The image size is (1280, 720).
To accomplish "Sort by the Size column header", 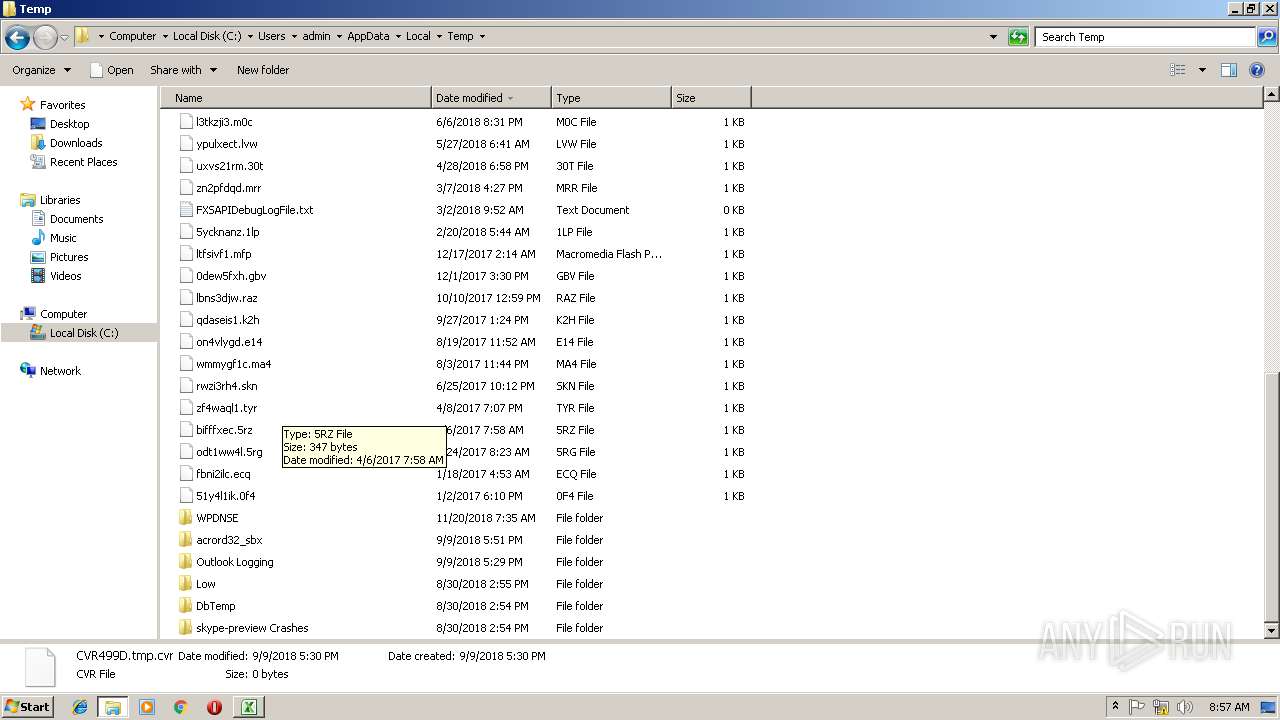I will click(x=711, y=98).
